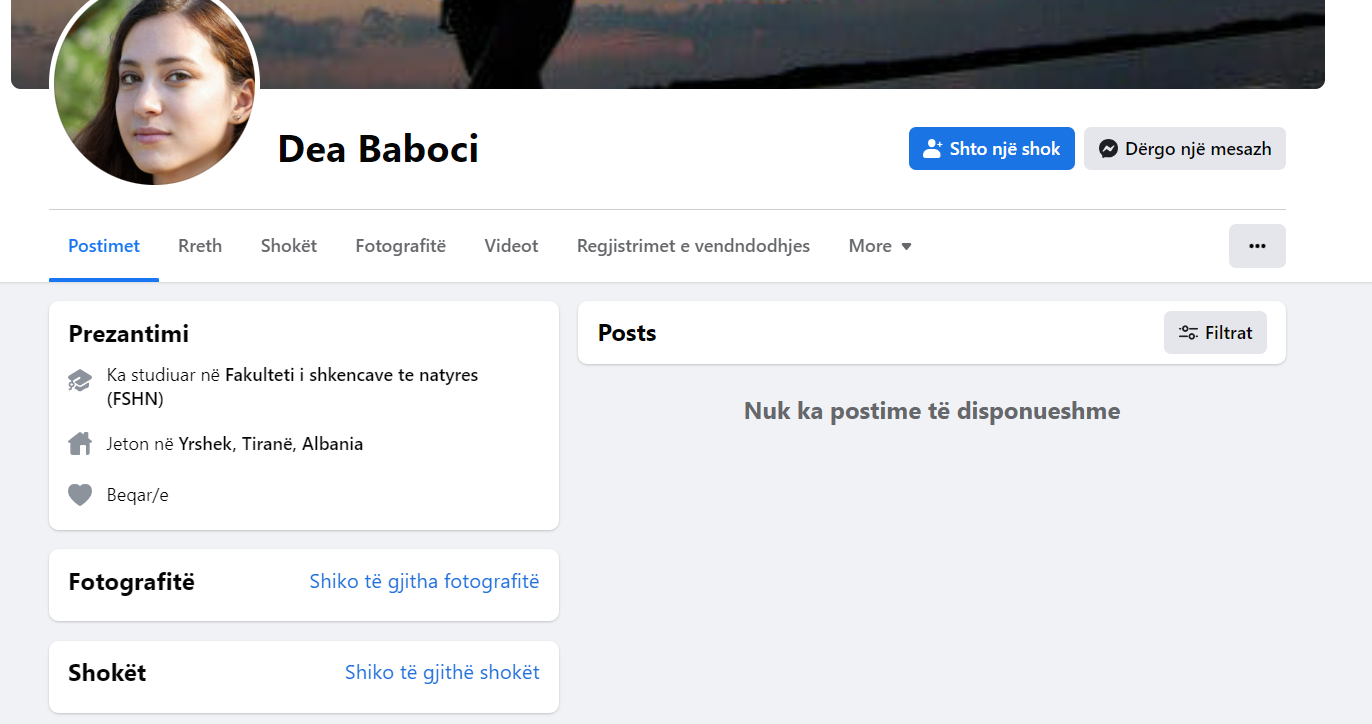Click the Messenger icon in message button
This screenshot has height=724, width=1372.
(1108, 149)
